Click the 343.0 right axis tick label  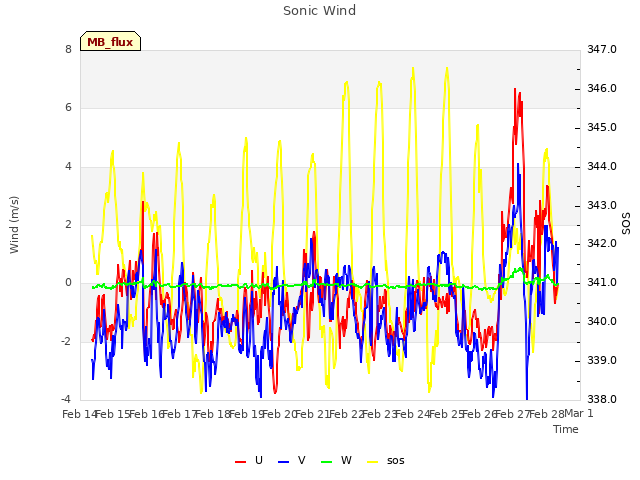[x=602, y=206]
